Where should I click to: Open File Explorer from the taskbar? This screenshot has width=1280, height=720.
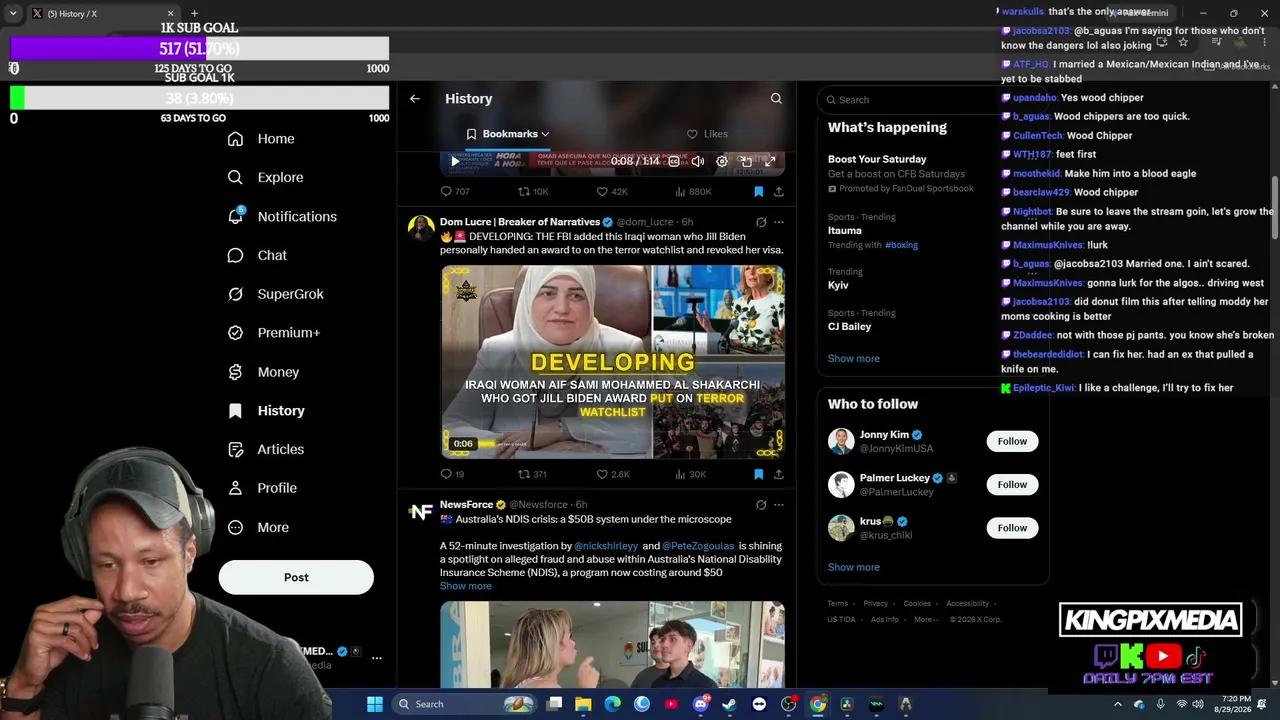(584, 704)
